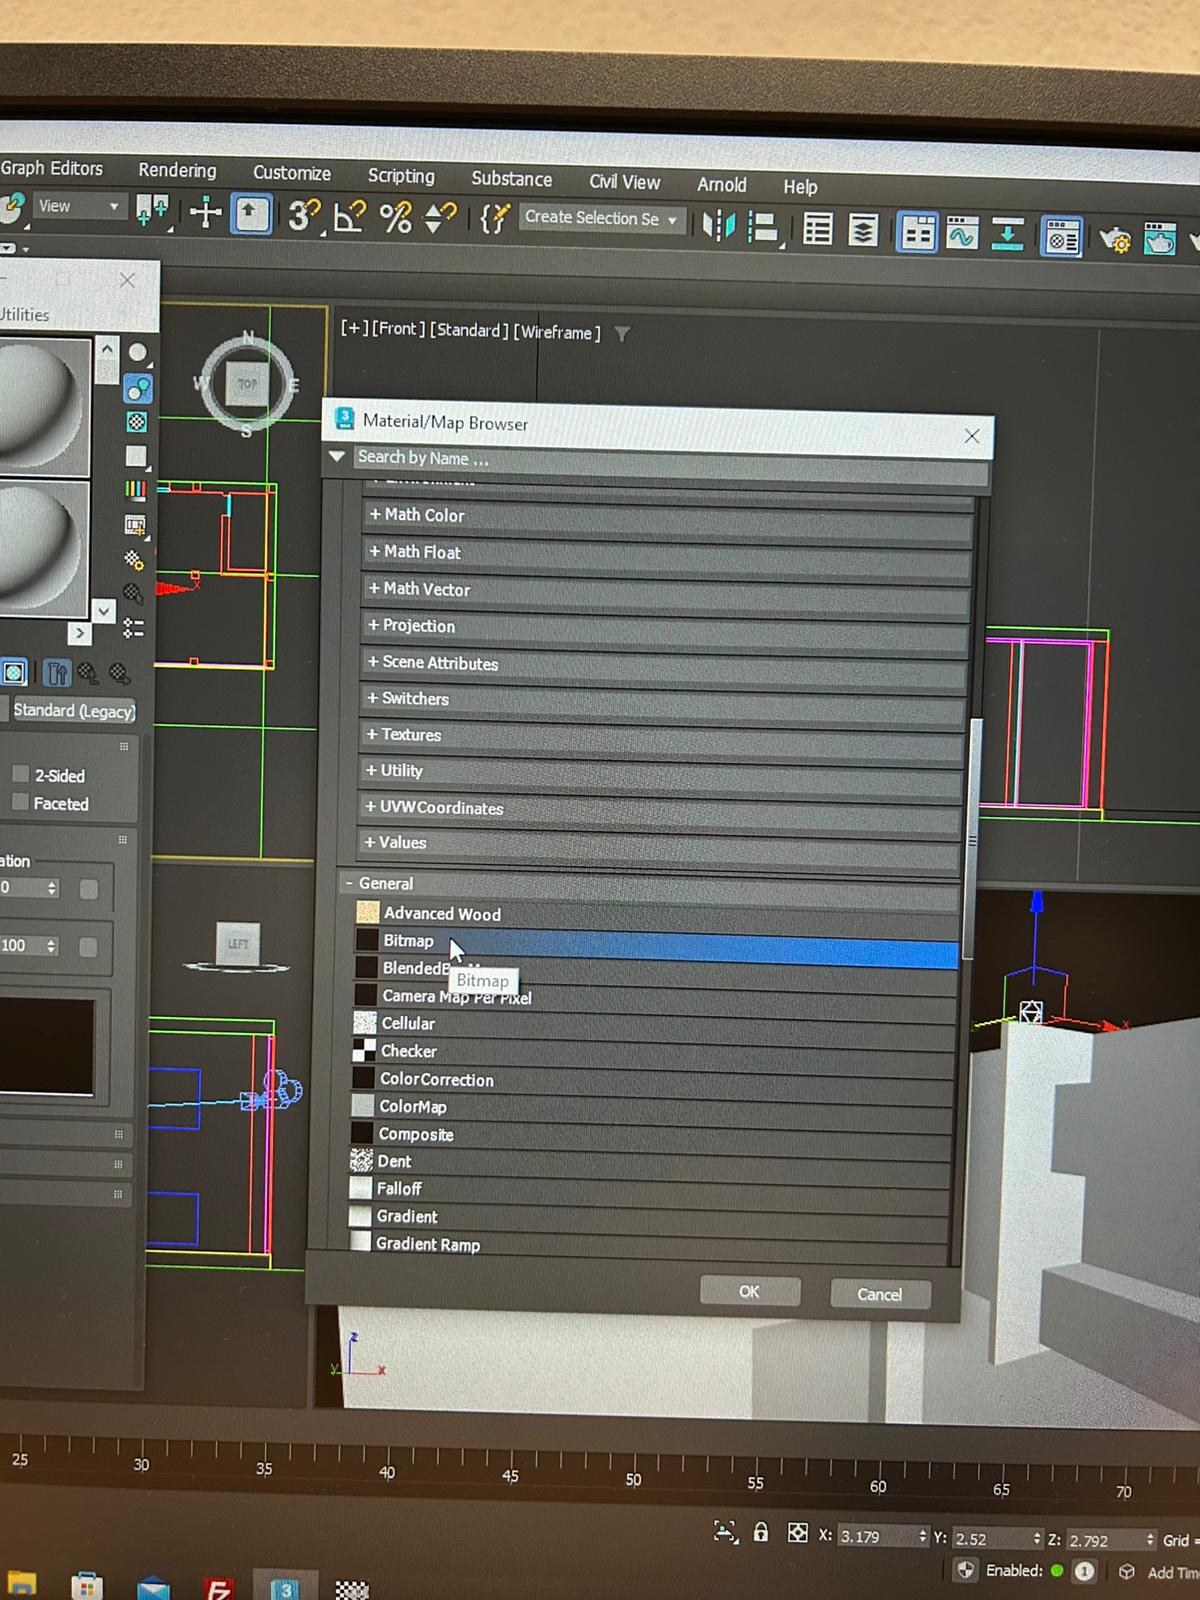Click the Mirror tool icon
The width and height of the screenshot is (1200, 1600).
click(718, 226)
